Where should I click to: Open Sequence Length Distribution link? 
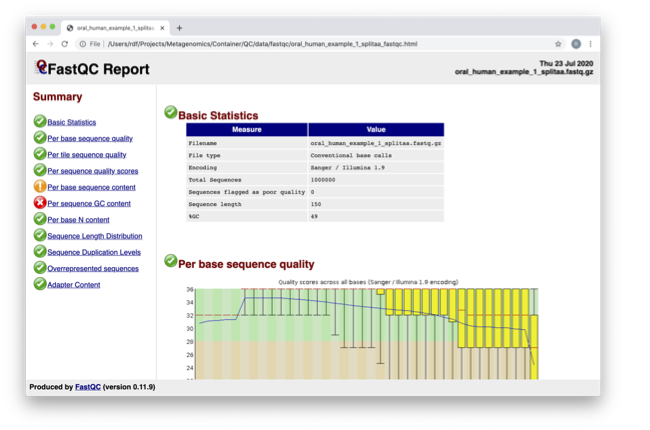coord(95,236)
